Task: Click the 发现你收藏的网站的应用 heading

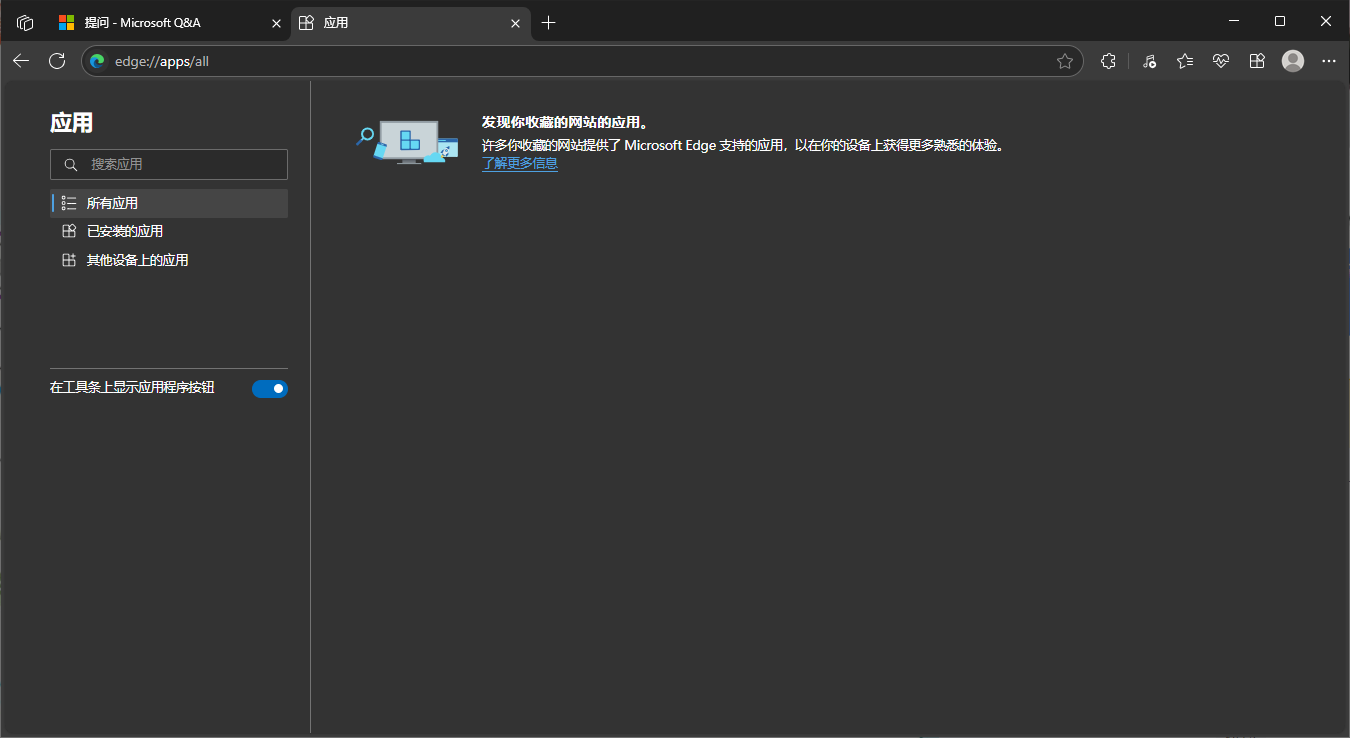Action: click(x=565, y=122)
